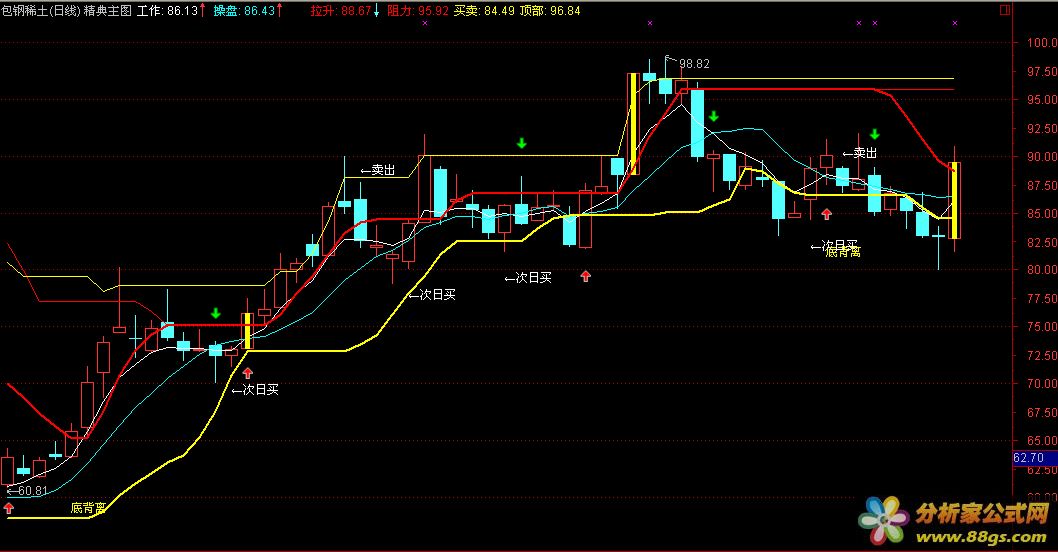Click the red up arrow right of the 80.00-level 次日买 label
Screen dimensions: 1058x552
pos(586,275)
